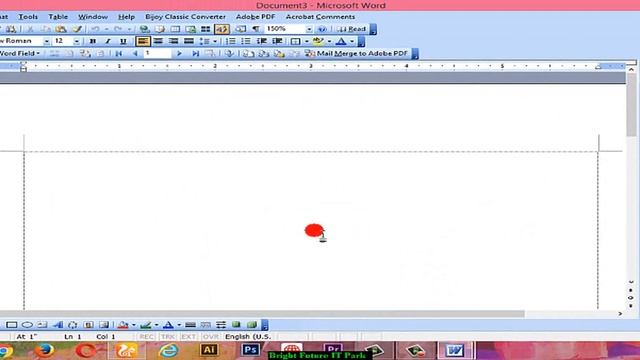Select the Text Box drawing tool
Viewport: 640px width, 360px height.
tap(42, 325)
